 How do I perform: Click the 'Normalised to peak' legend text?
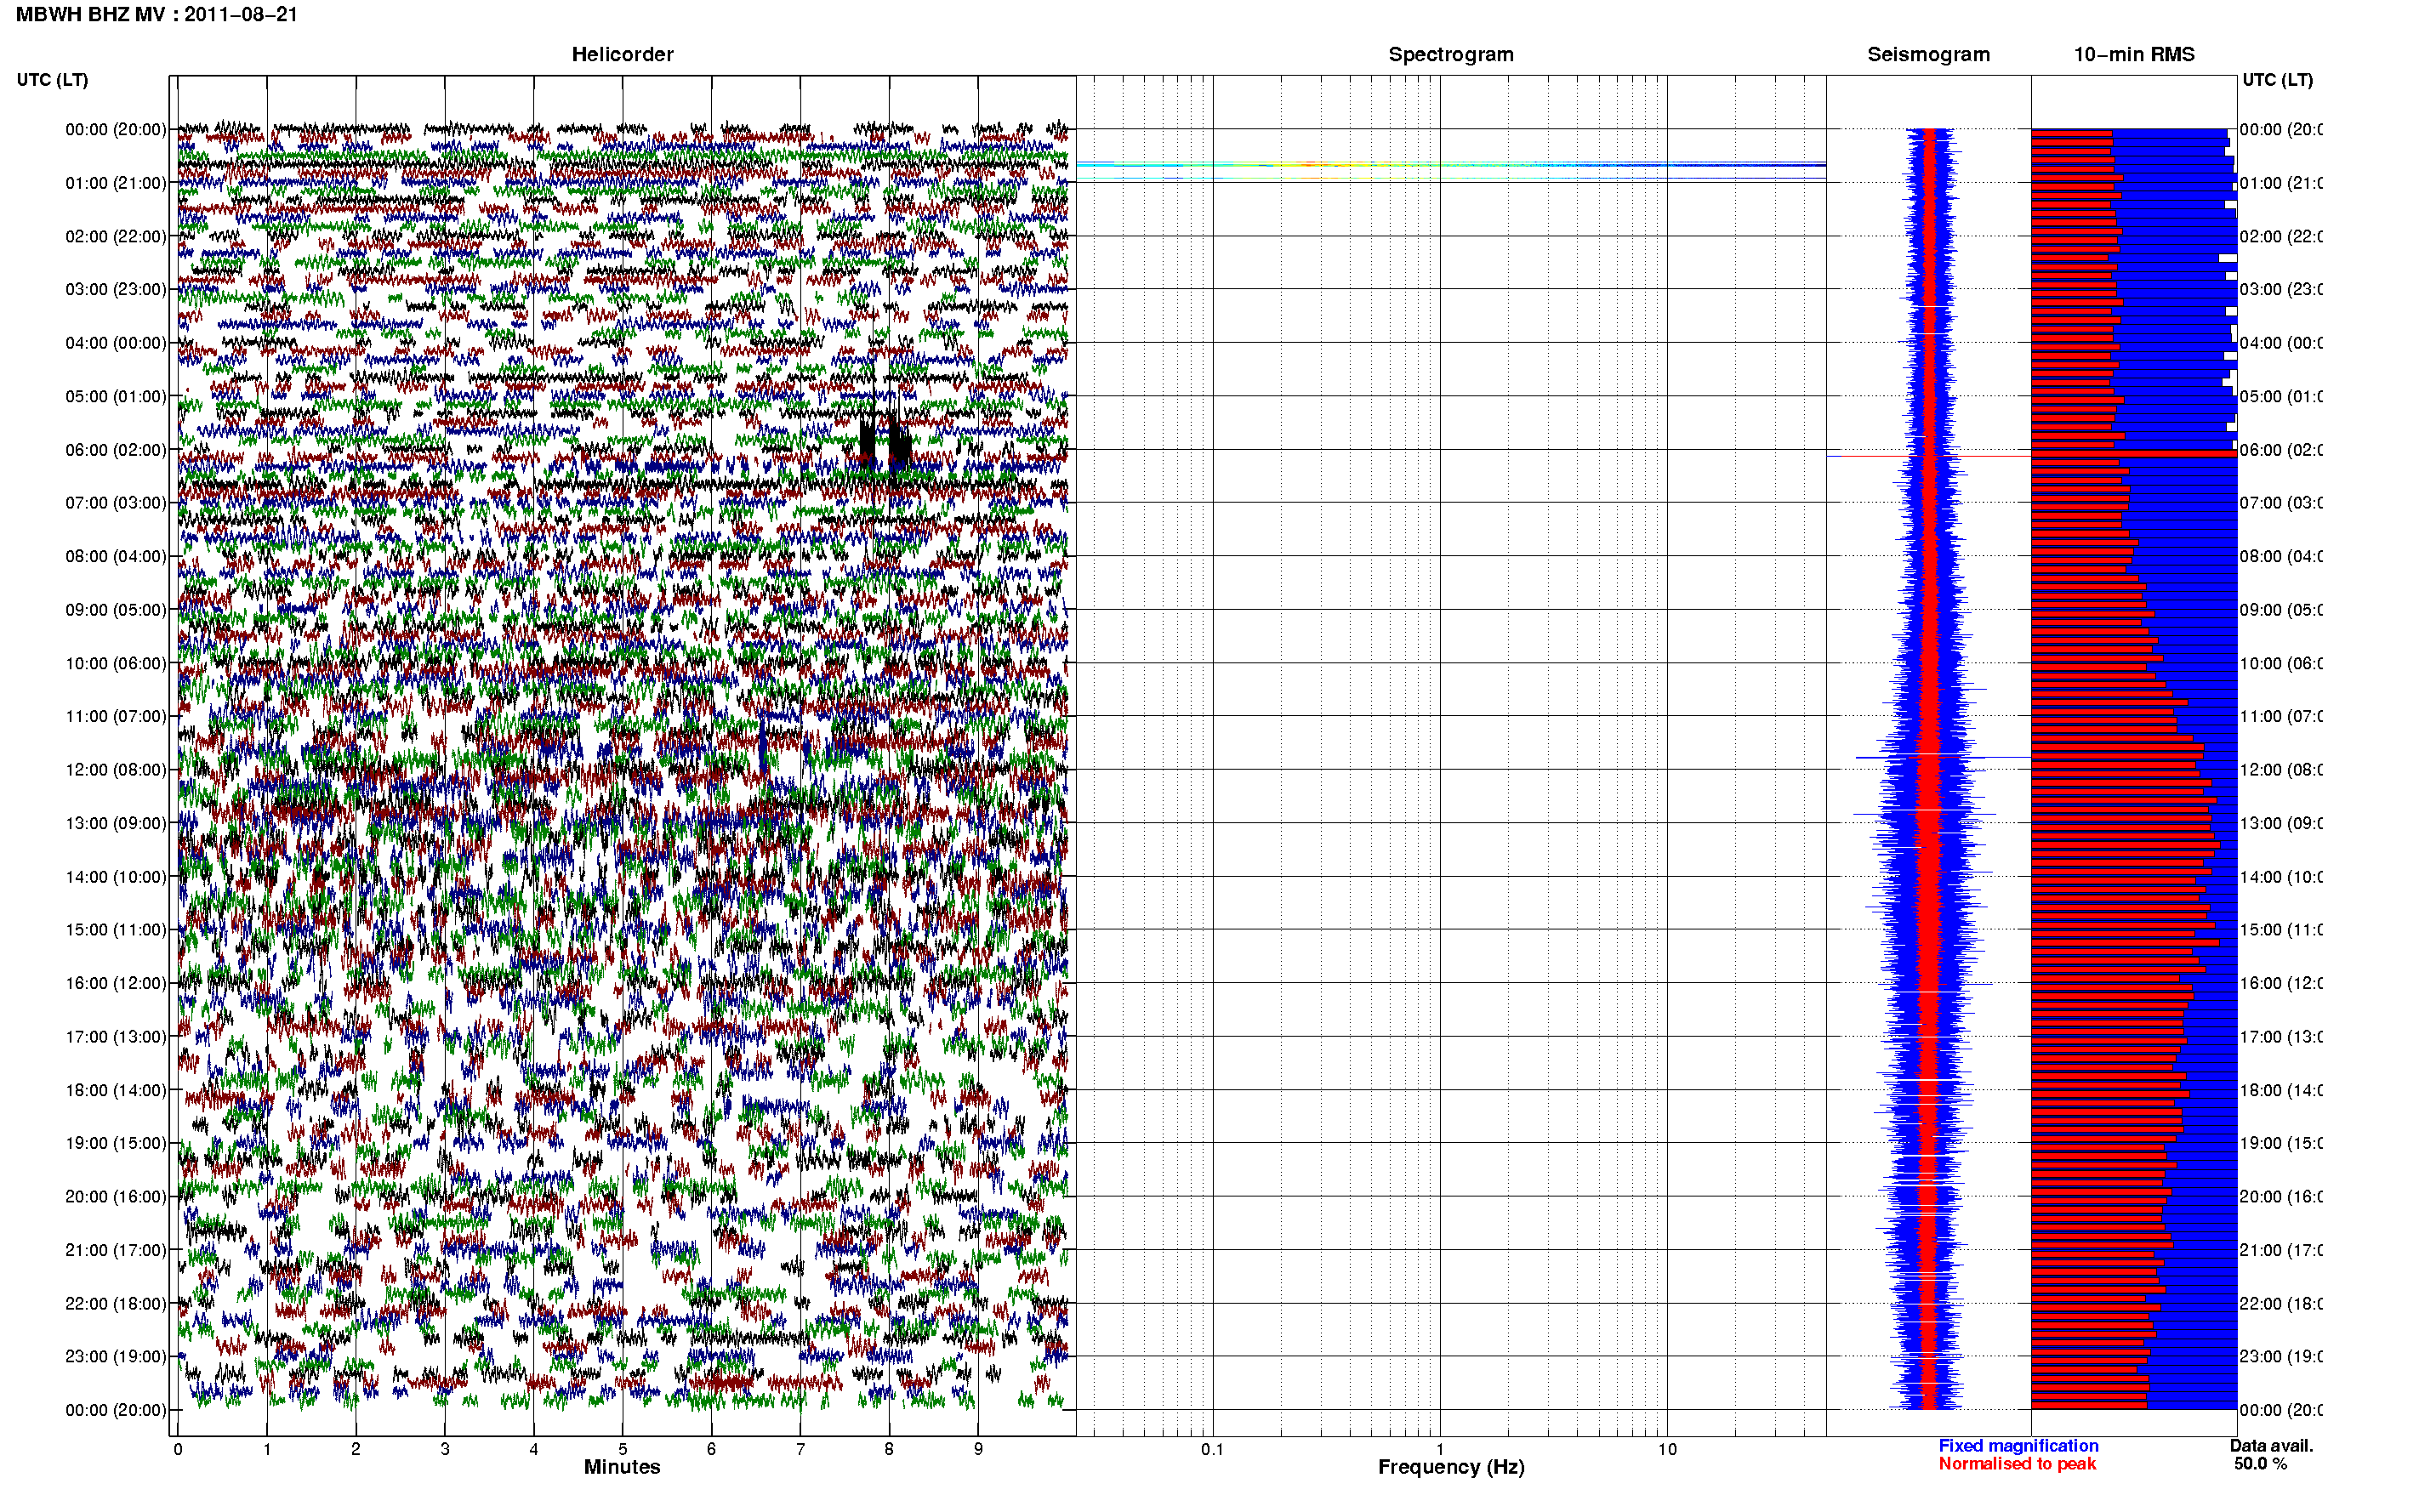pos(2017,1464)
